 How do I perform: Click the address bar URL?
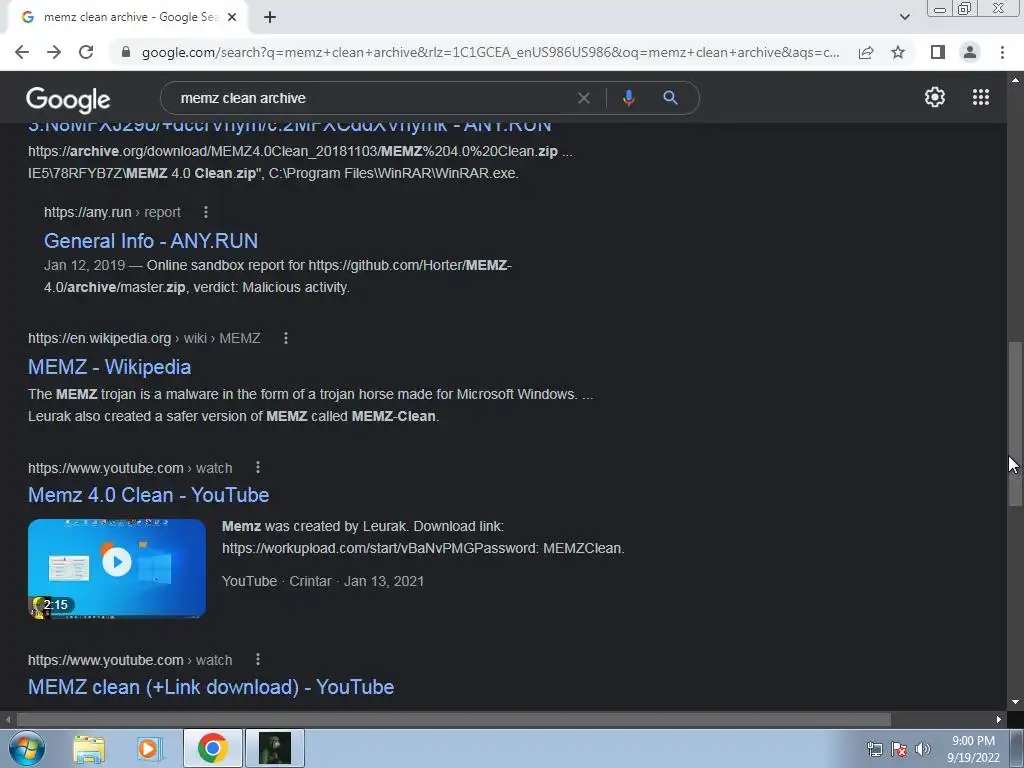click(490, 52)
